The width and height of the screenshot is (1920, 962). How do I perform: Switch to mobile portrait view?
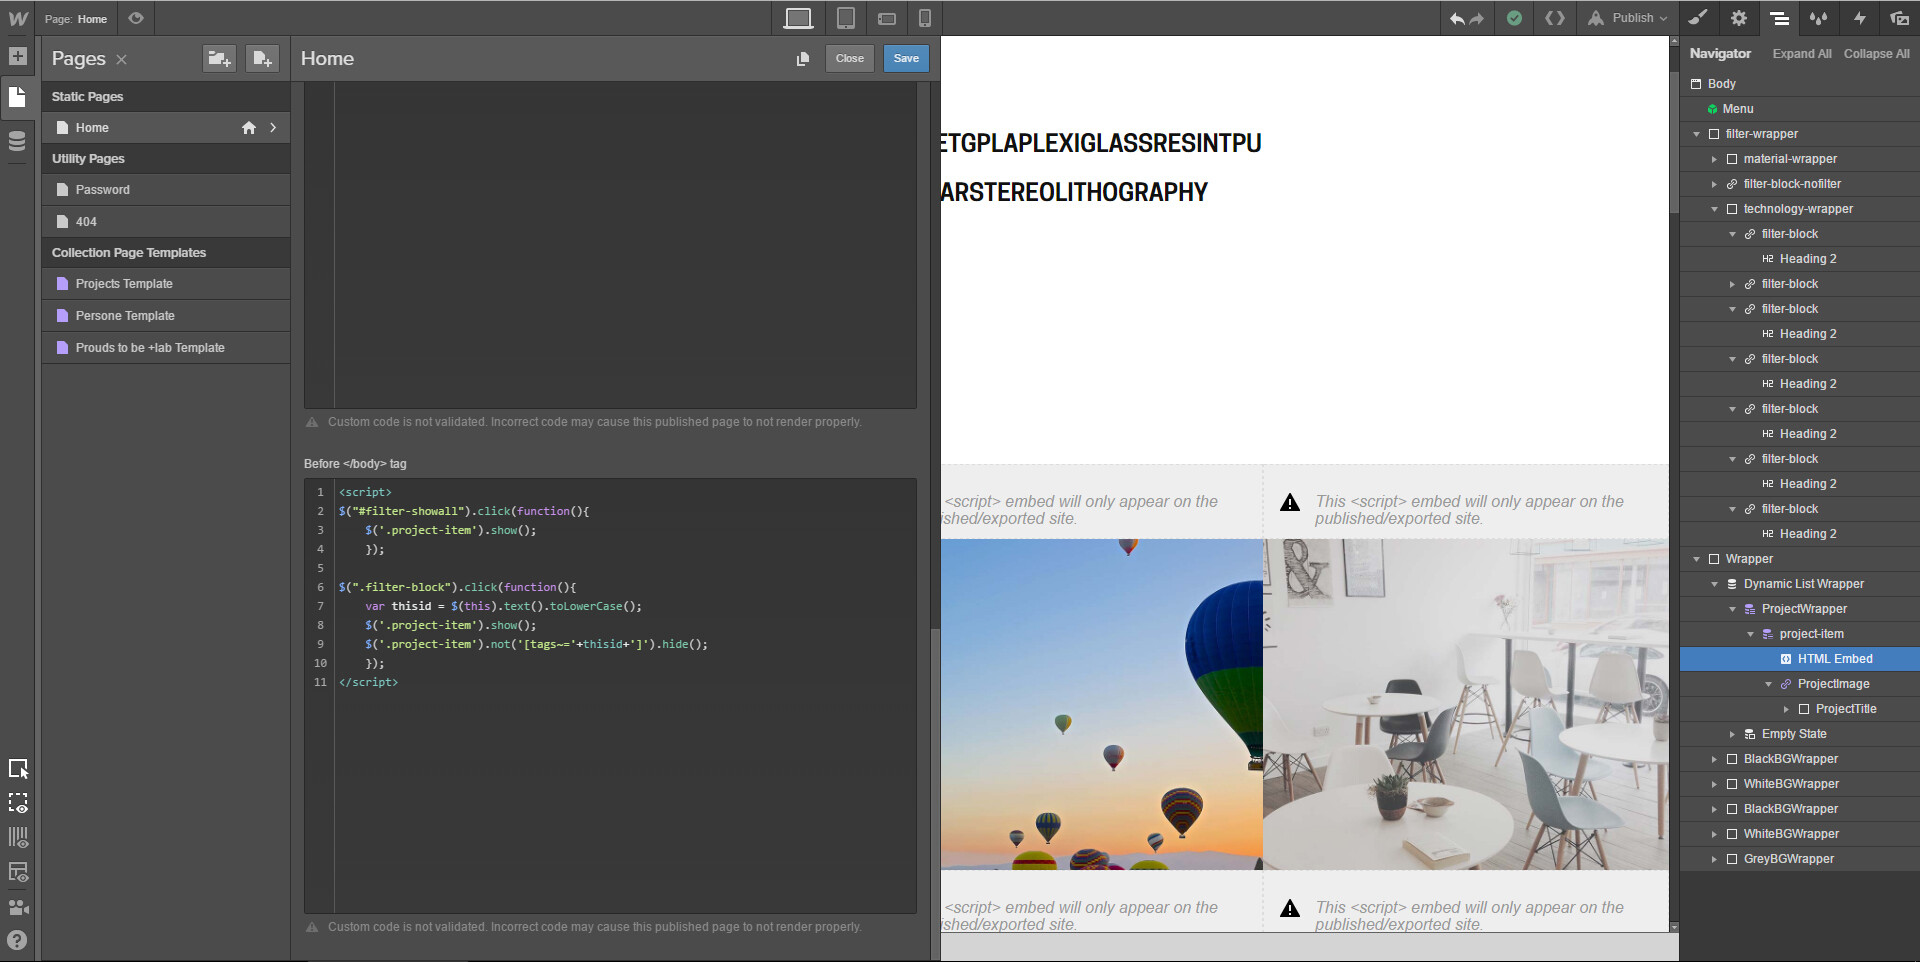click(924, 18)
